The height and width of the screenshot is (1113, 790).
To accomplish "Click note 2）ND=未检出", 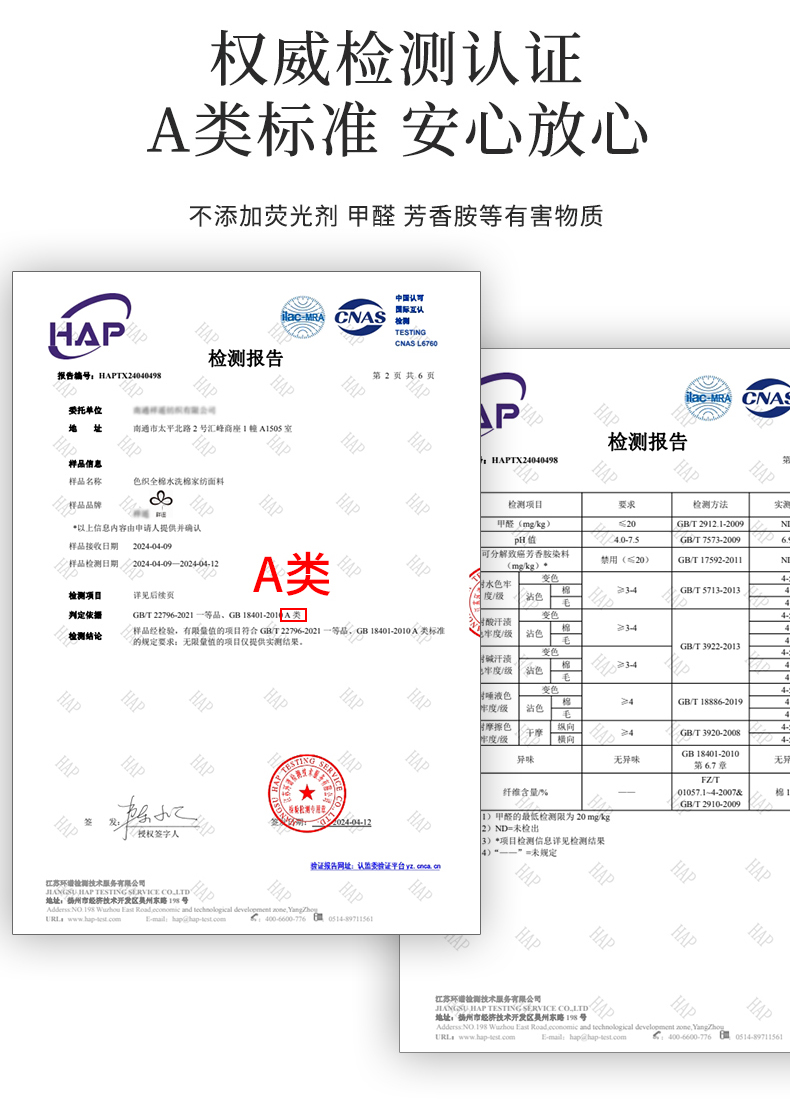I will coord(510,828).
